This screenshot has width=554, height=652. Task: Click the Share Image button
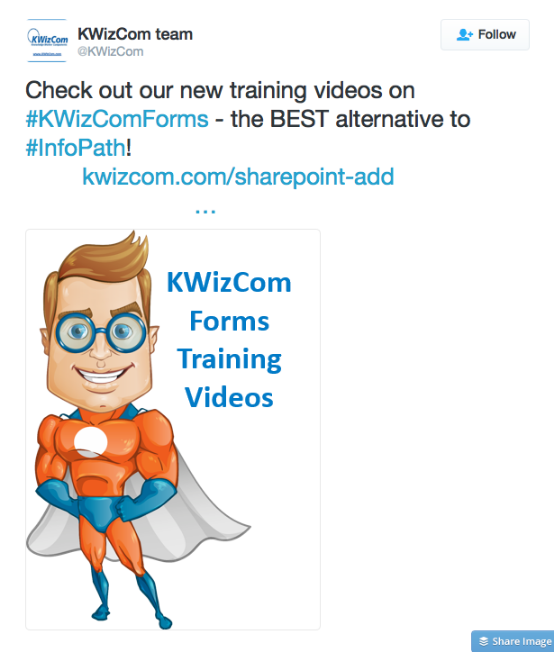pos(512,641)
